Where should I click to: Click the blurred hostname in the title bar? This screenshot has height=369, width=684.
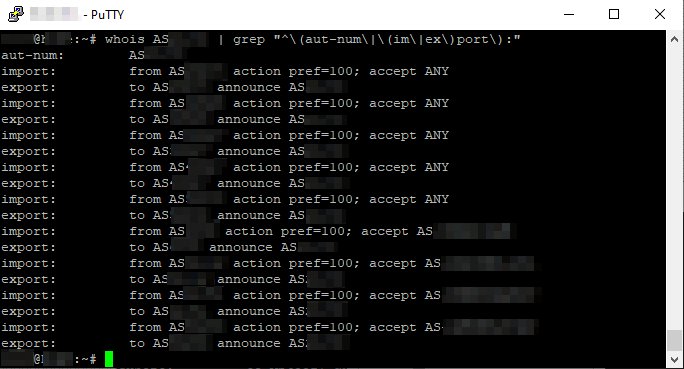[x=54, y=14]
